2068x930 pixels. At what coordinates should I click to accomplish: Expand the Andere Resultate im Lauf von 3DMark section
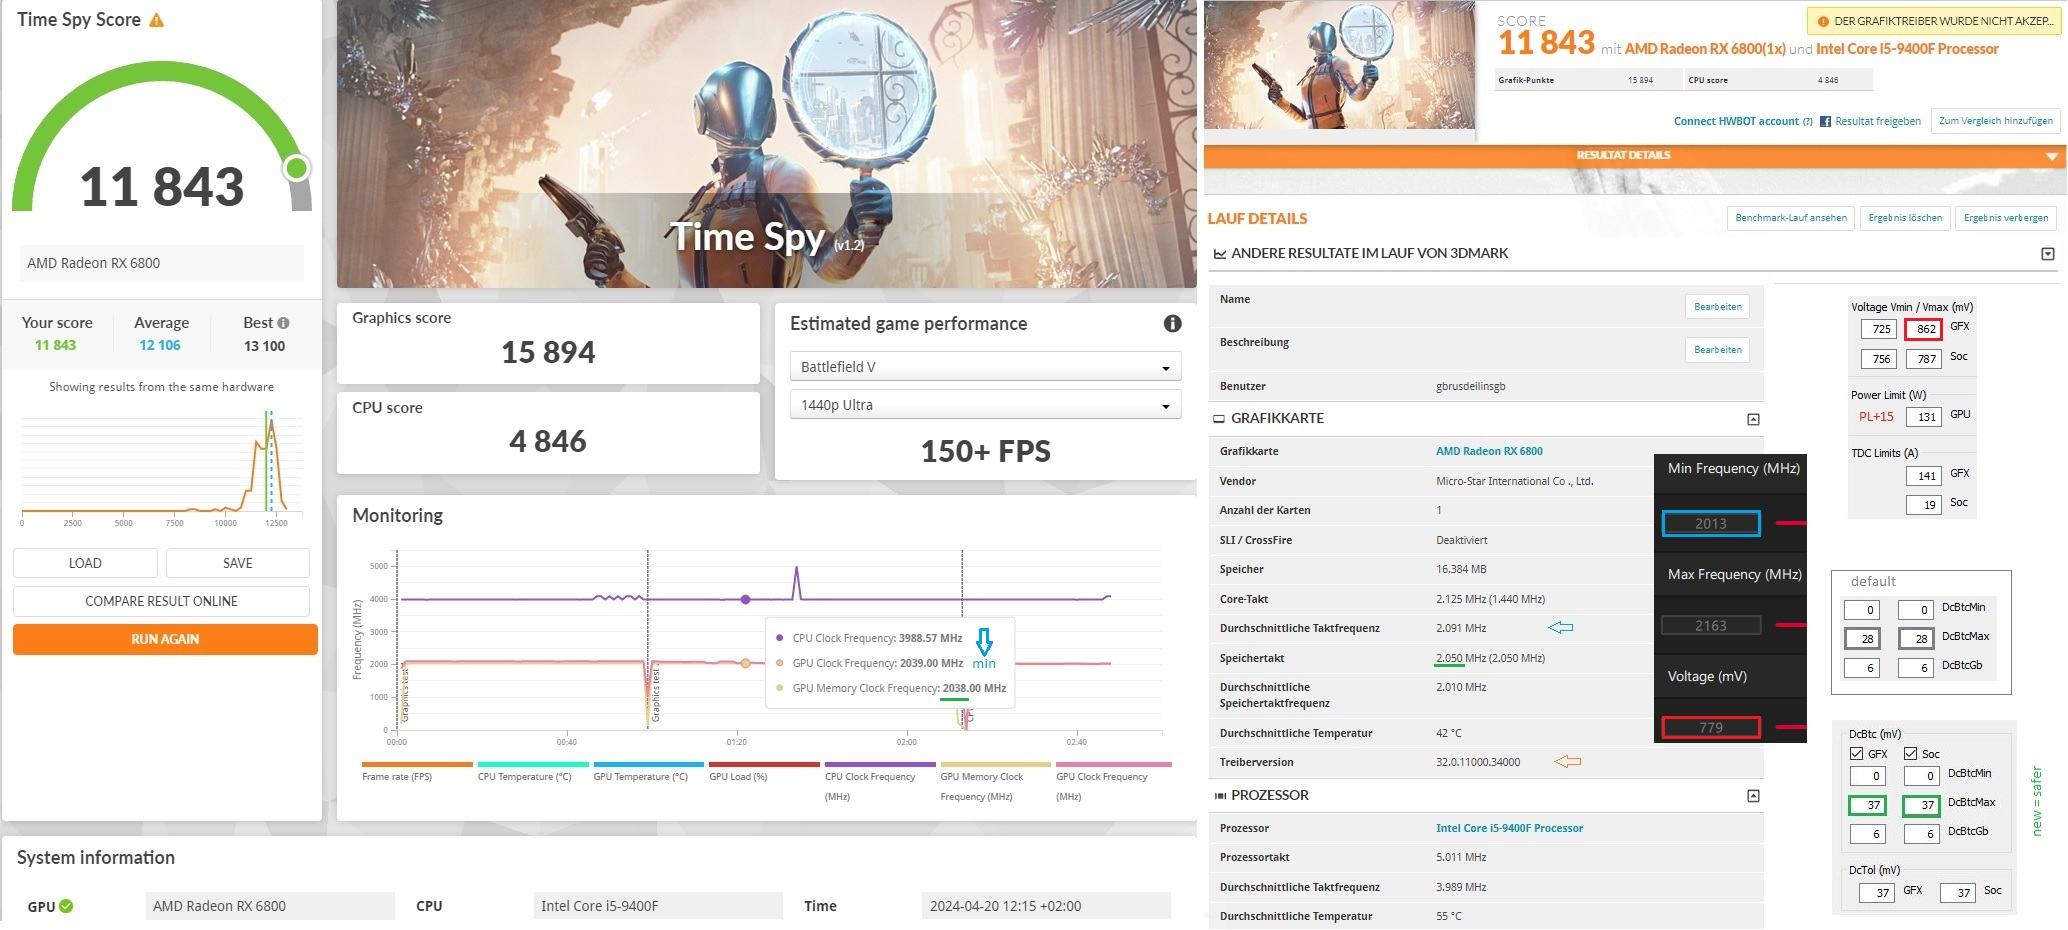2047,254
